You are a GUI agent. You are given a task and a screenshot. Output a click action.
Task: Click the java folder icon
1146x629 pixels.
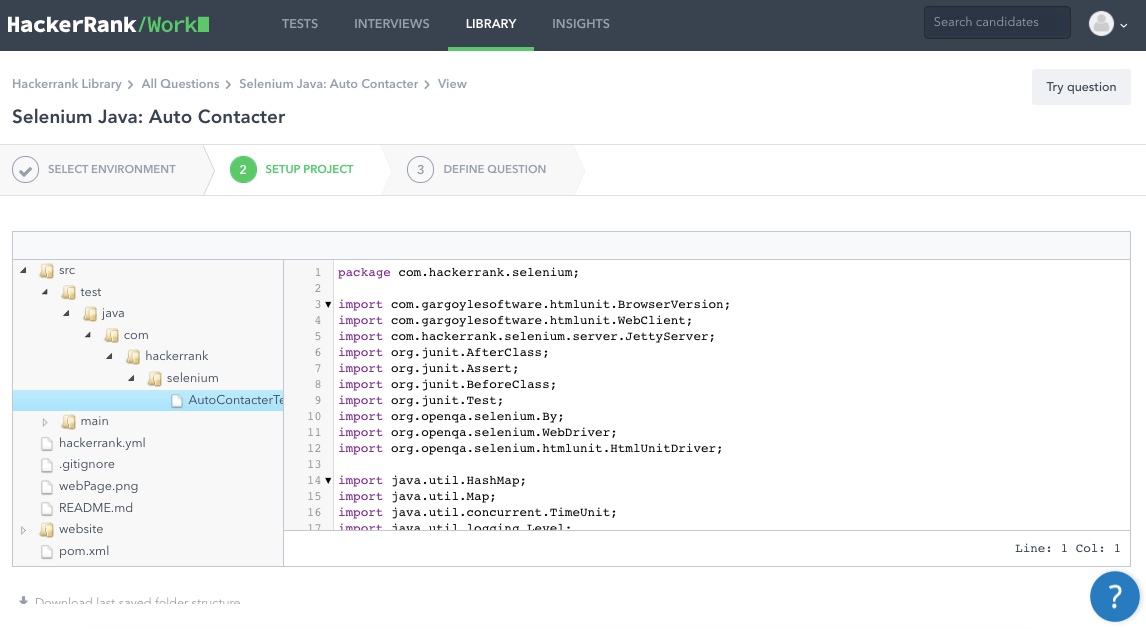(90, 313)
